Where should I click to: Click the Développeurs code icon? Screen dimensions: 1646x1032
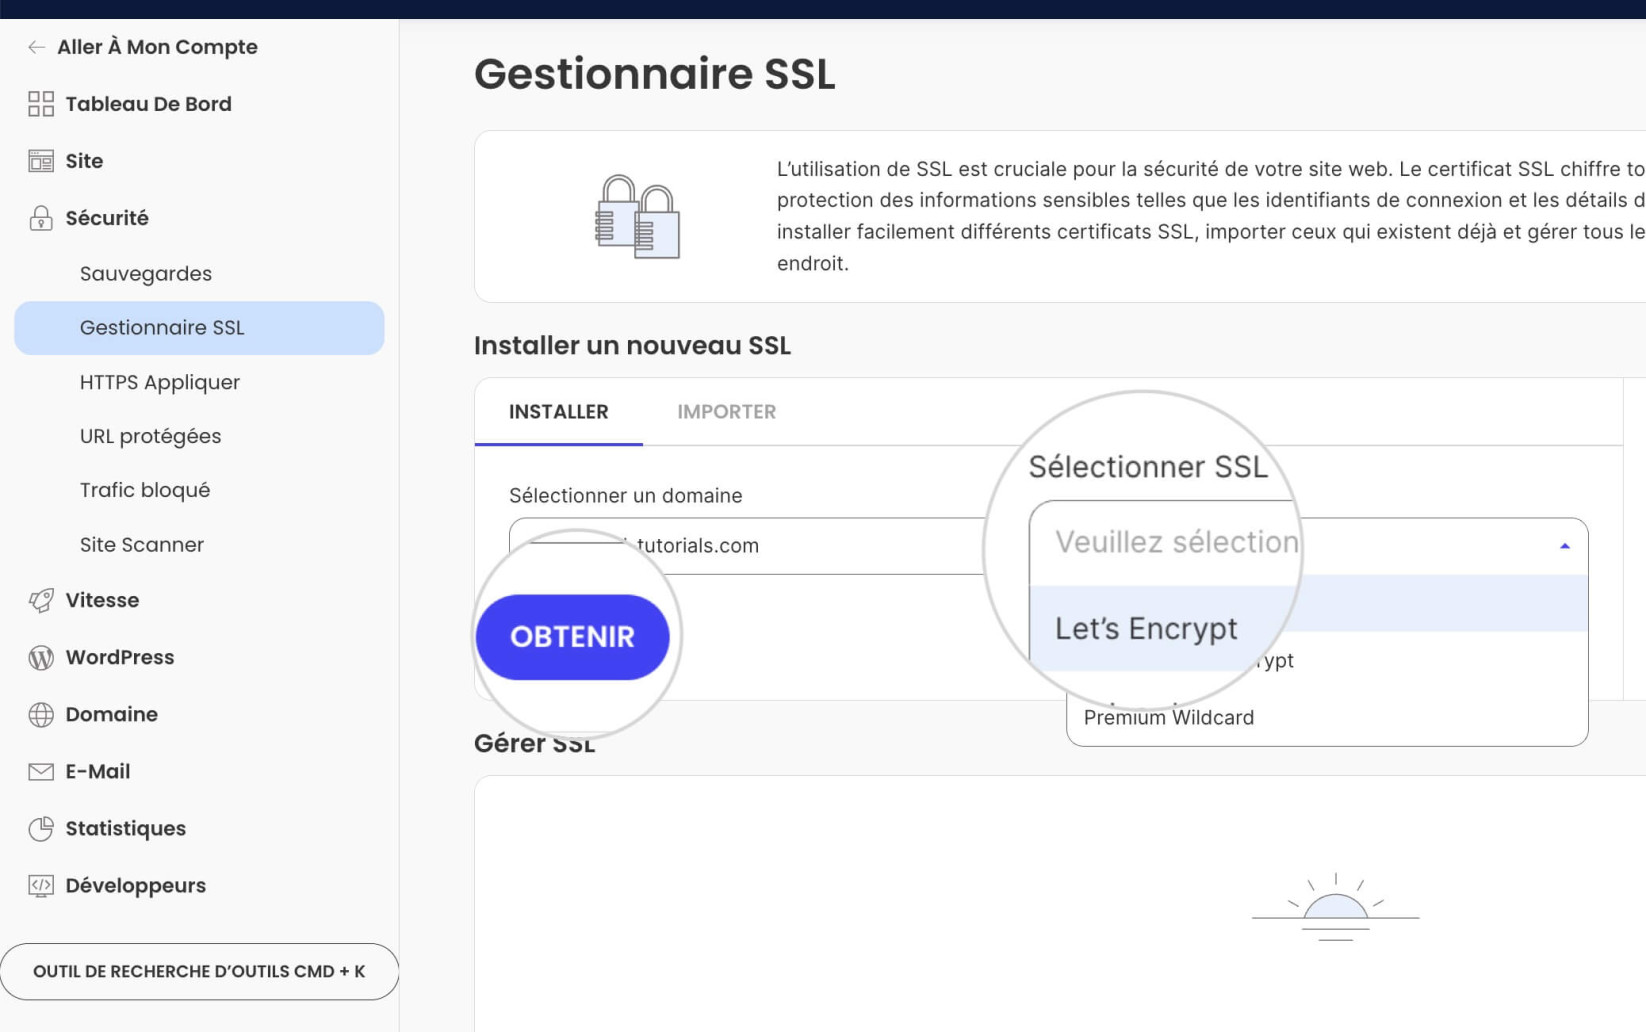tap(41, 885)
